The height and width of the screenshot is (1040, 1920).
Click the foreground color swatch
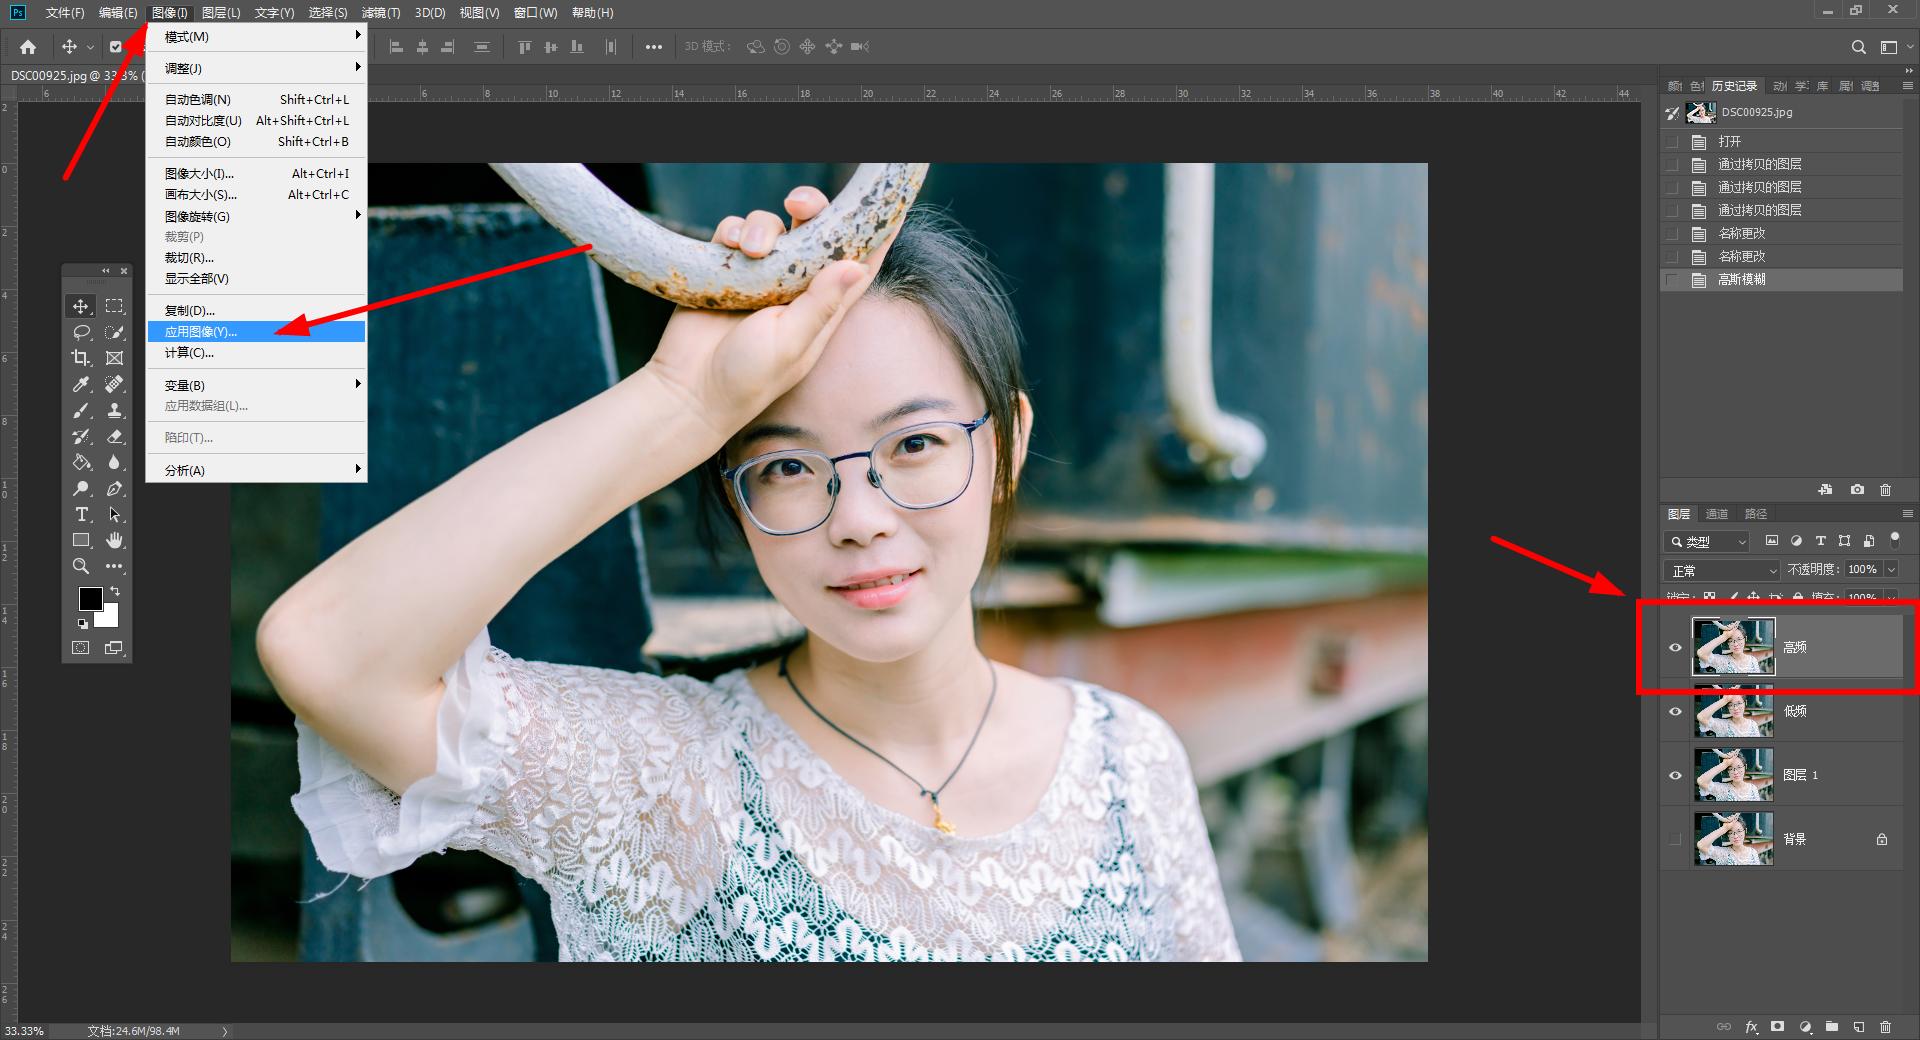point(90,598)
